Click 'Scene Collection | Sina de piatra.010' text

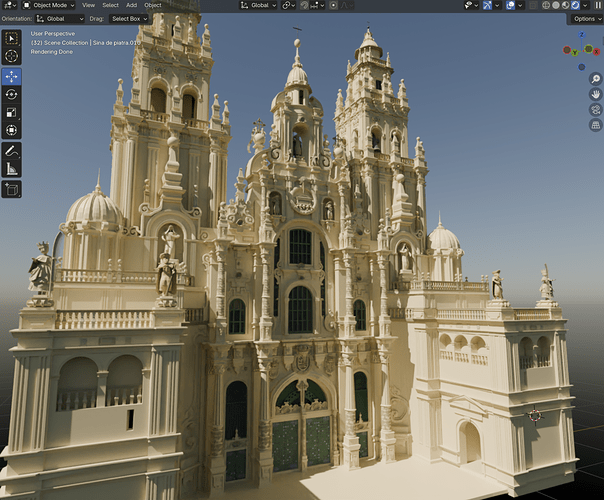click(92, 43)
